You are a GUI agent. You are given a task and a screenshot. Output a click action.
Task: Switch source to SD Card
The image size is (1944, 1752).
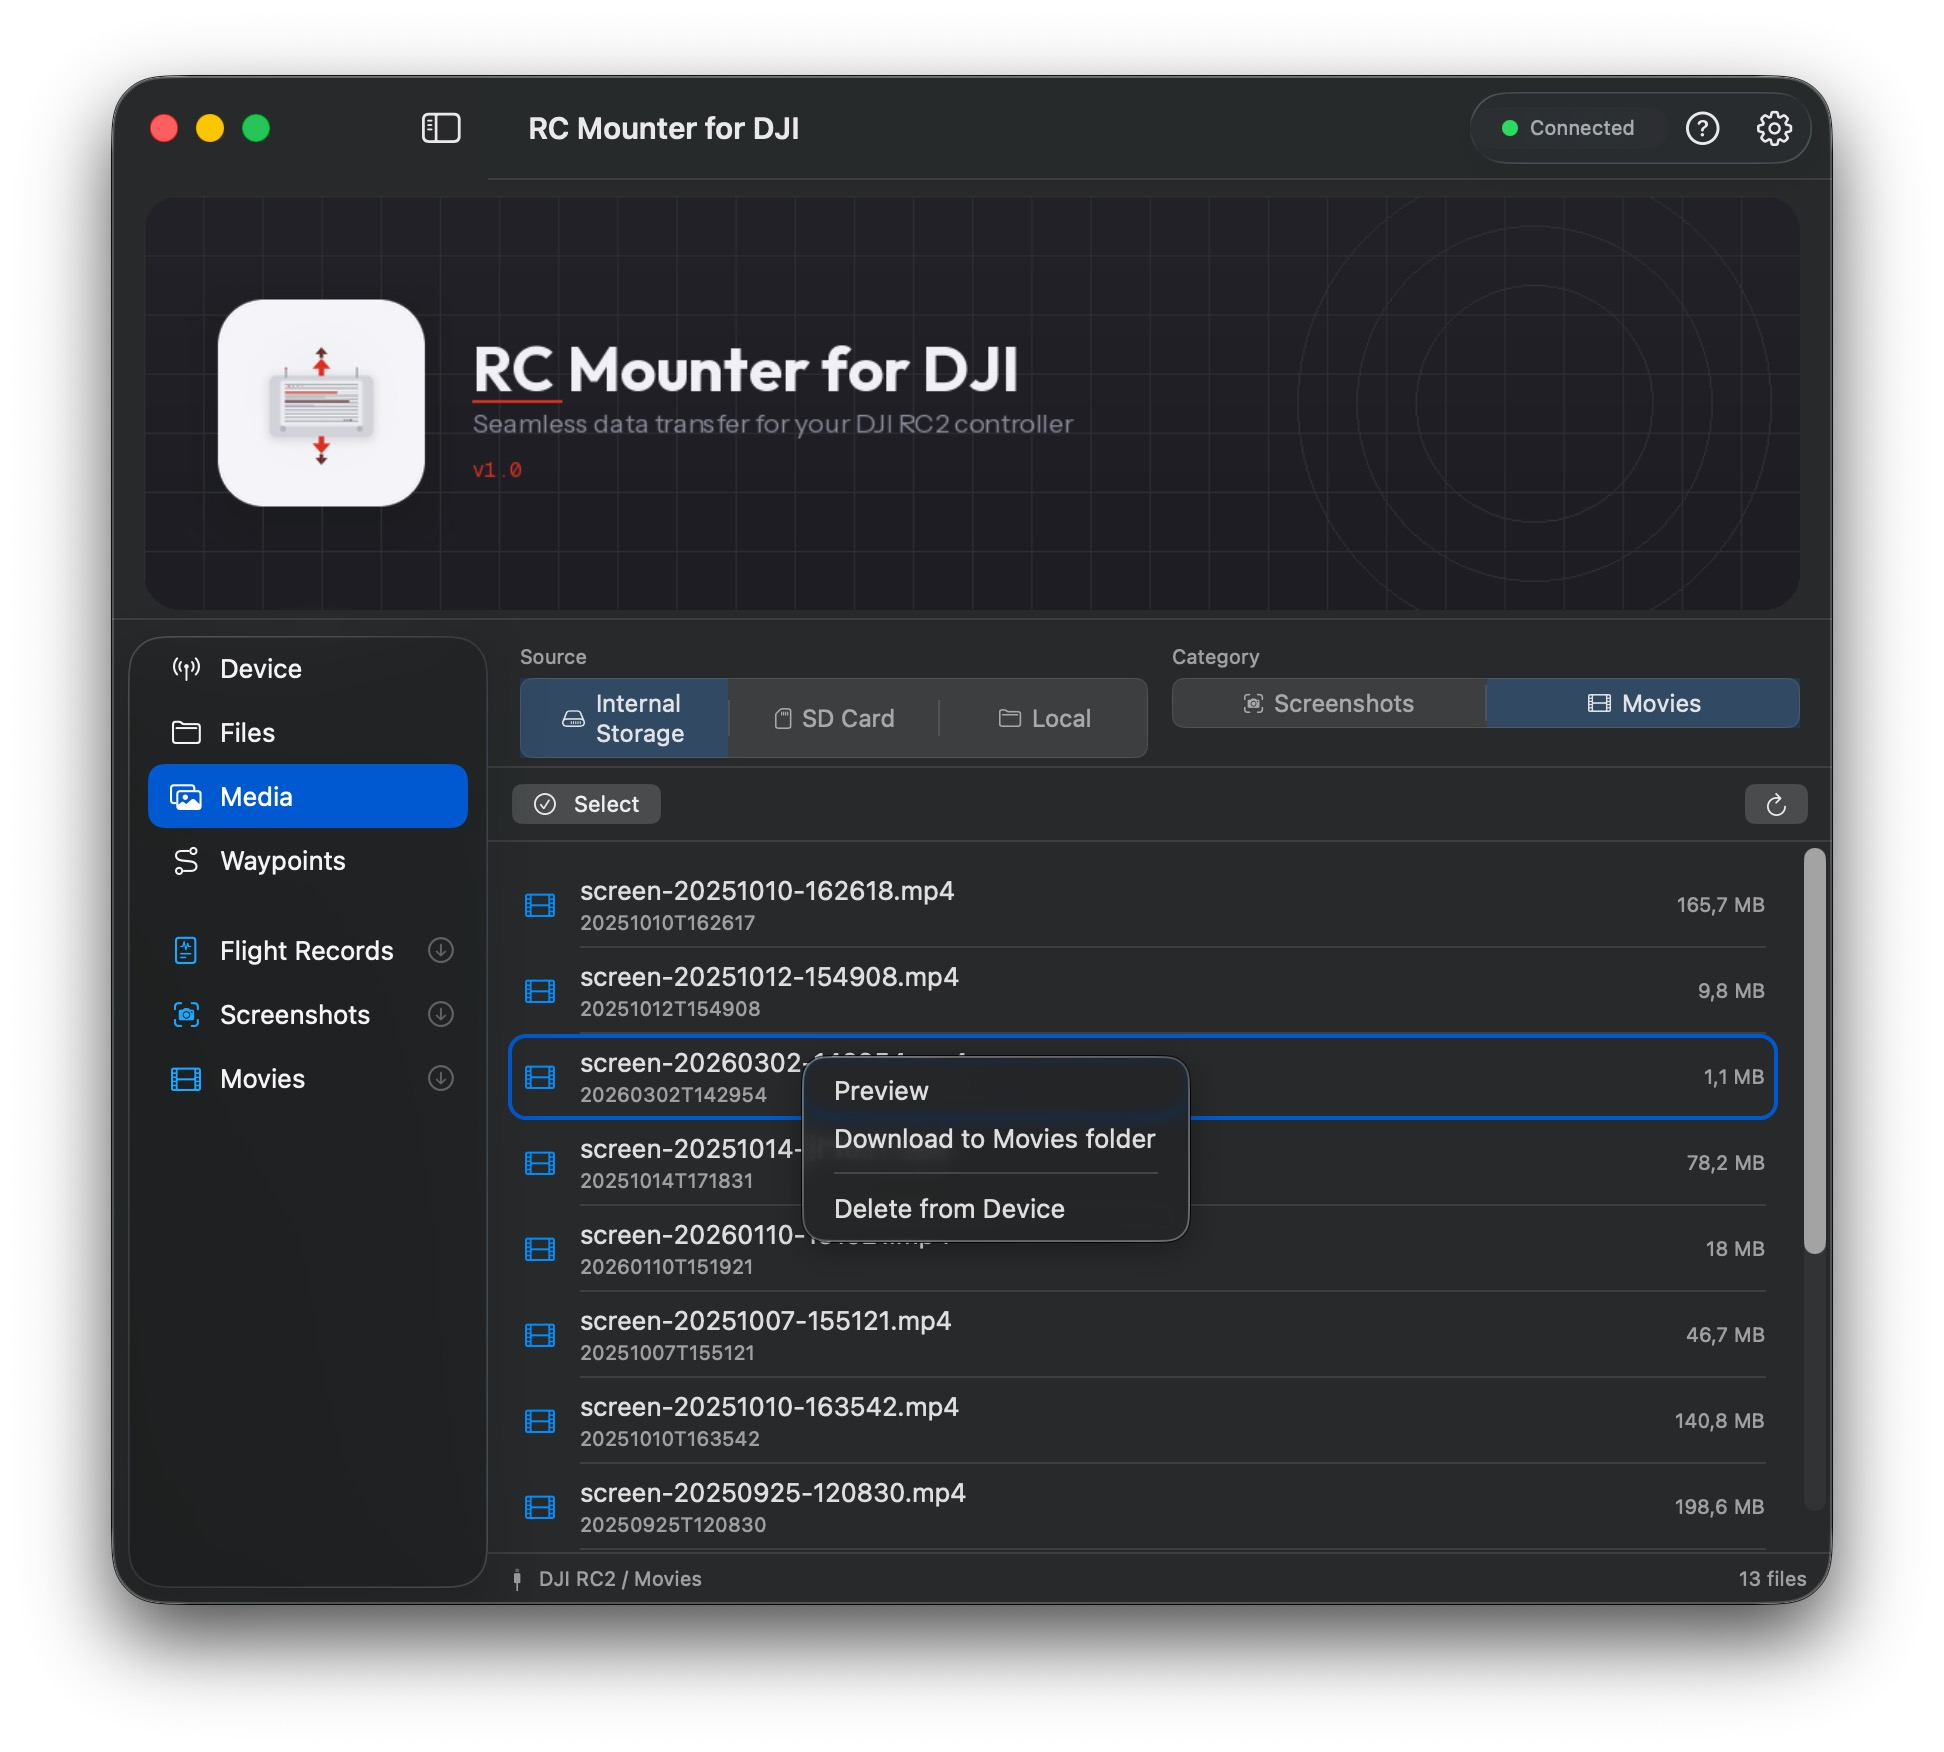tap(834, 718)
